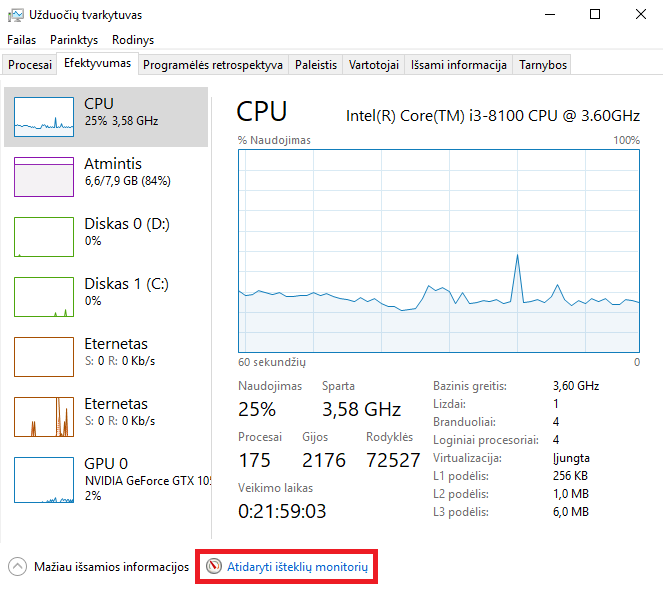The height and width of the screenshot is (590, 663).
Task: Click the NVIDIA GeForce GTX label
Action: click(148, 481)
